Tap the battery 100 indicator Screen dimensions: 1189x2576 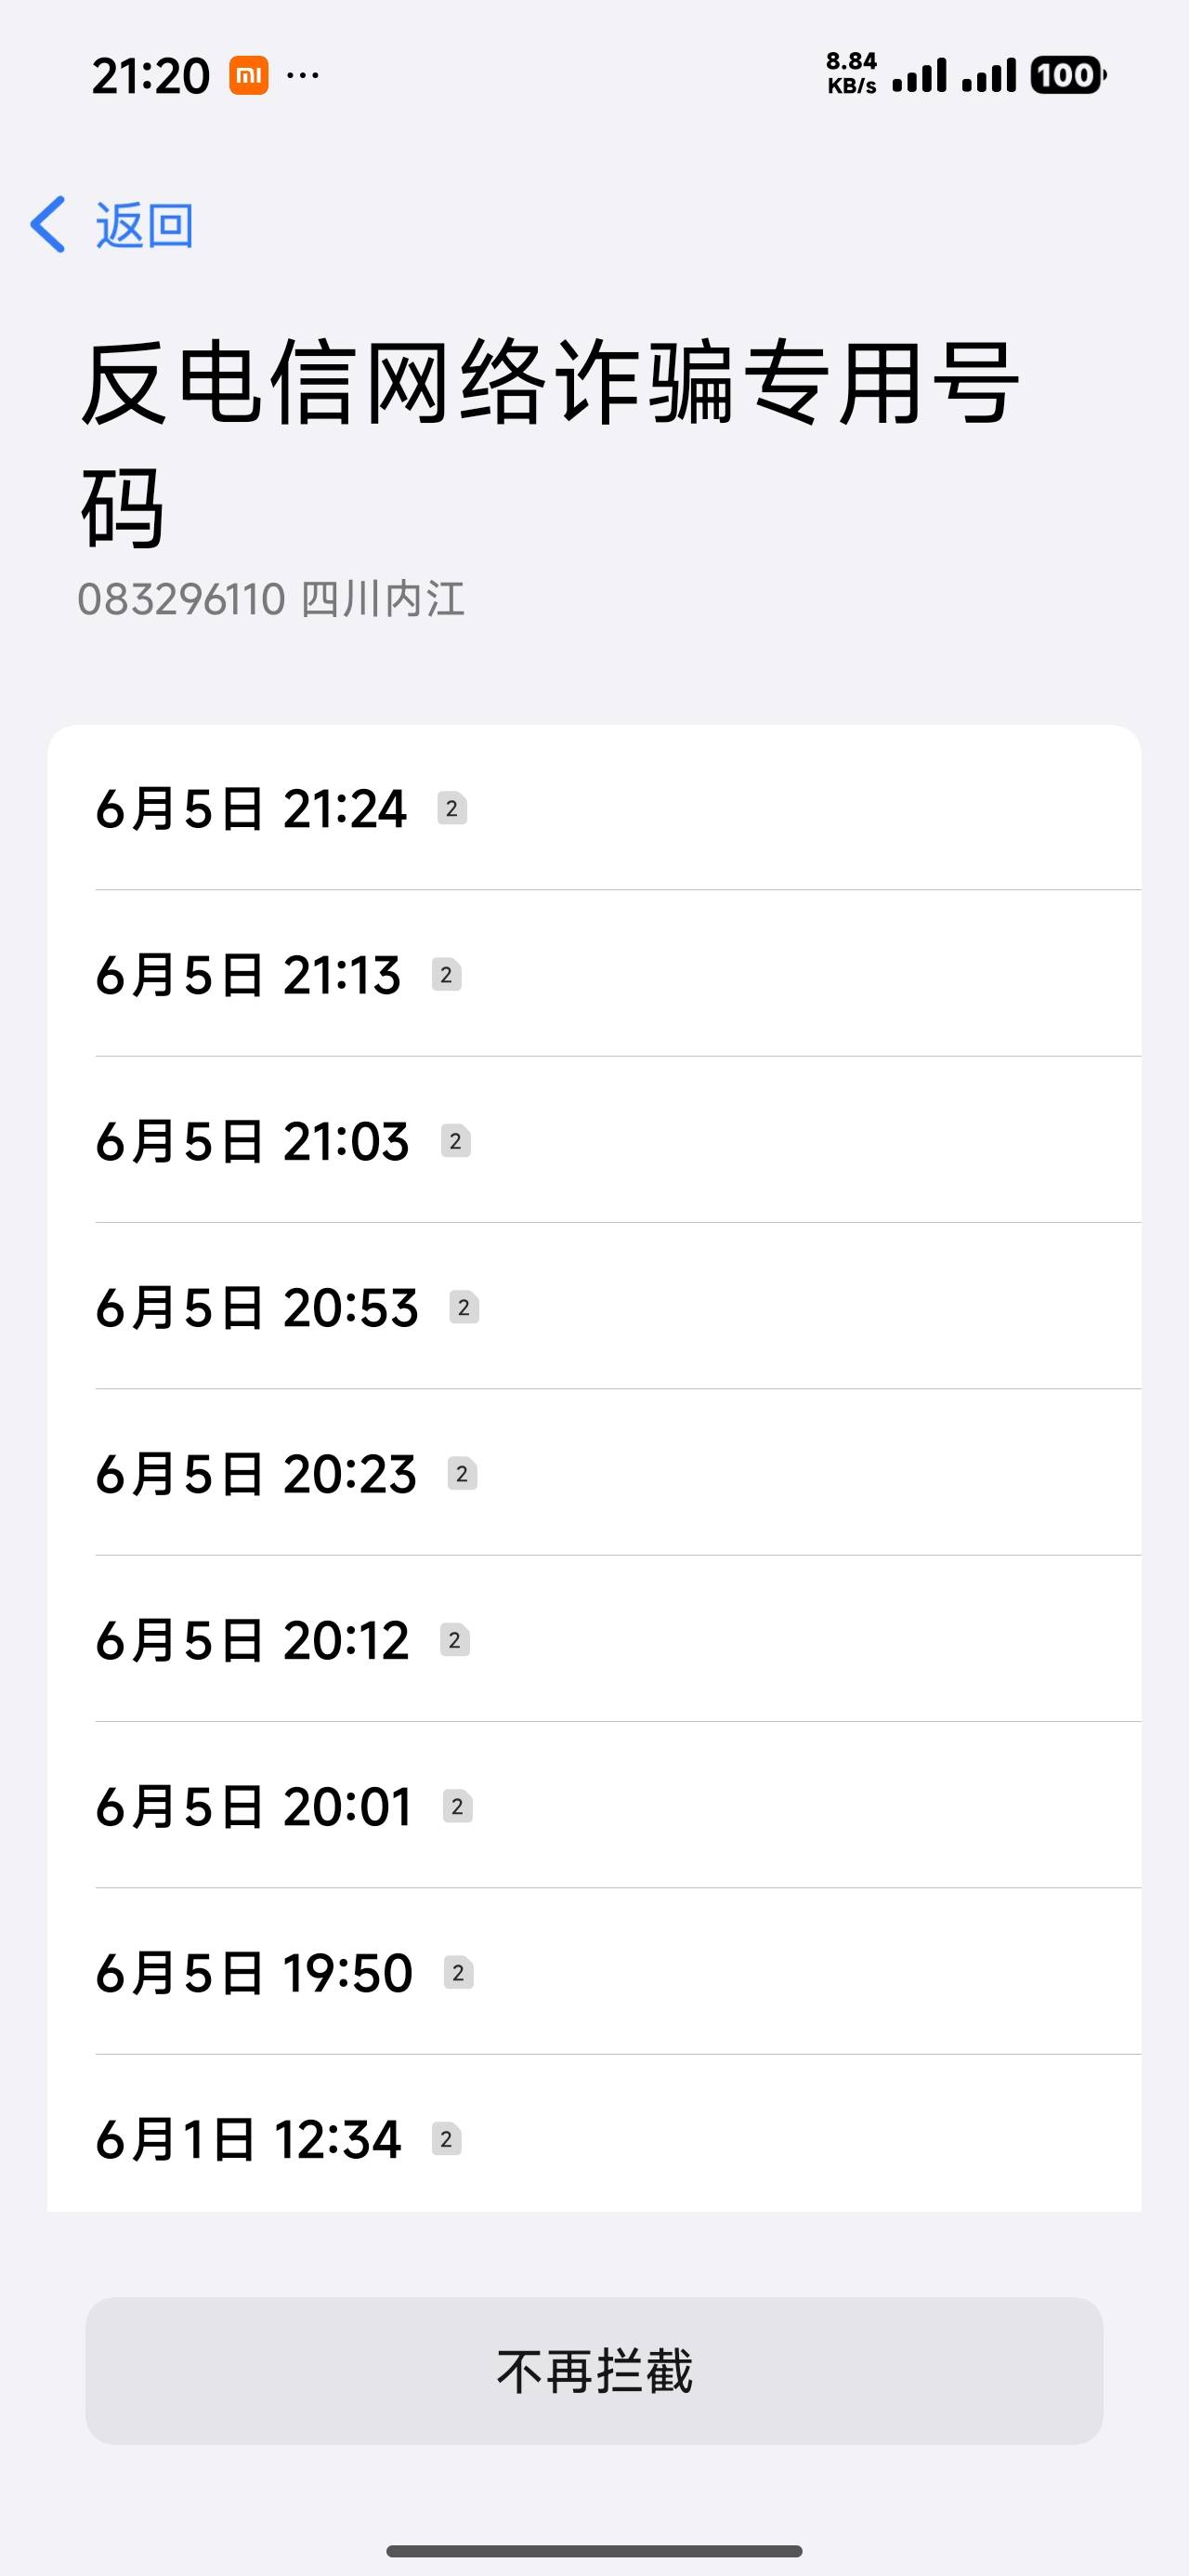coord(1068,75)
